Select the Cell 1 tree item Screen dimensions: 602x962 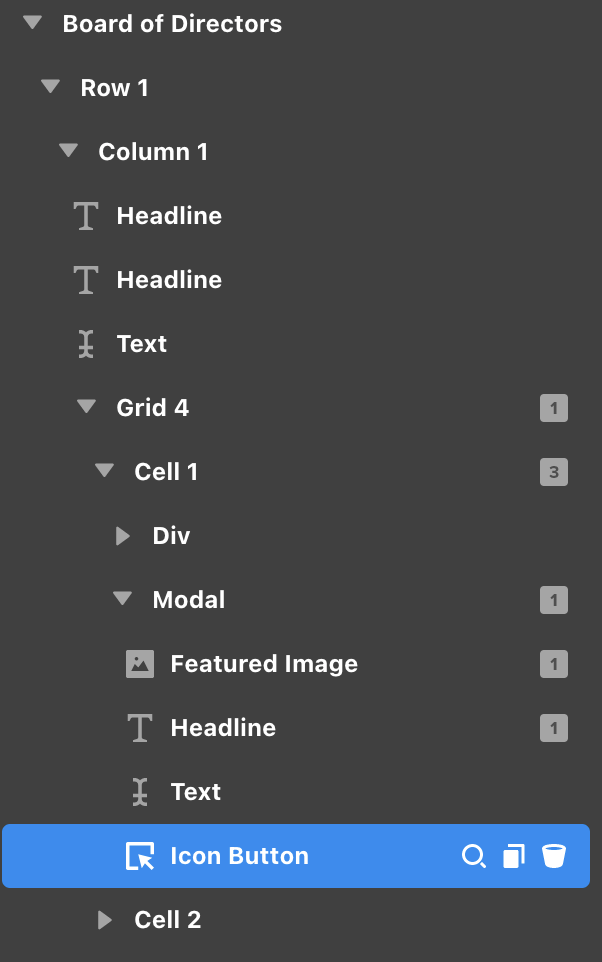coord(166,472)
